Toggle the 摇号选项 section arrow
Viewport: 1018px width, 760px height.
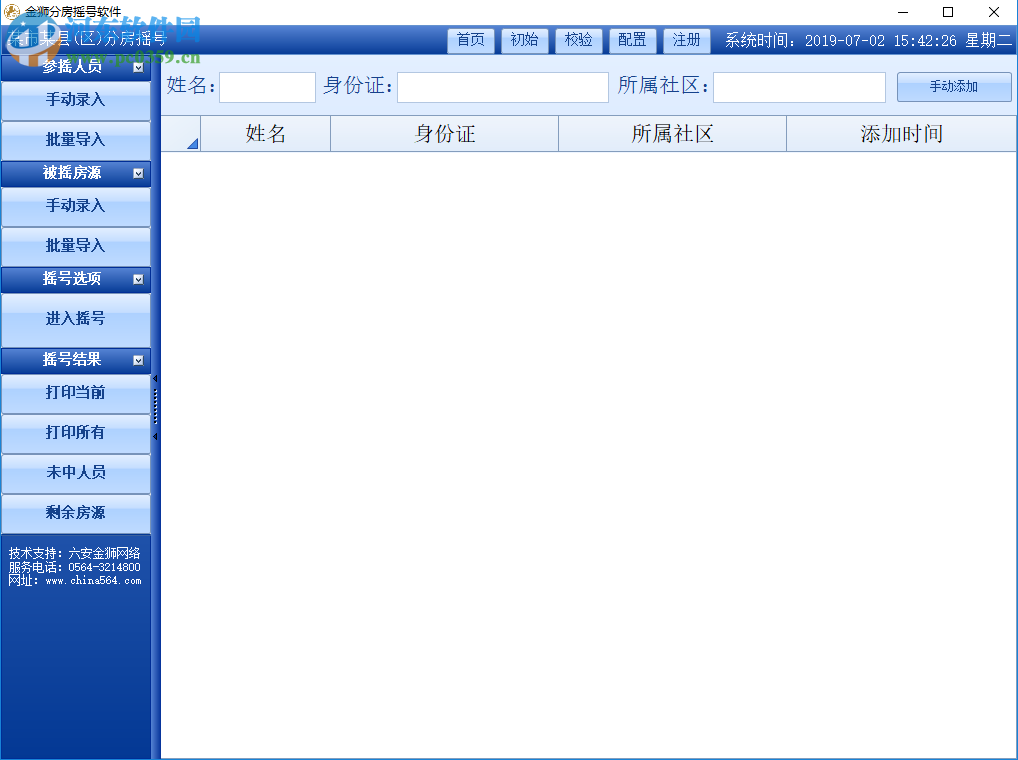(x=137, y=280)
